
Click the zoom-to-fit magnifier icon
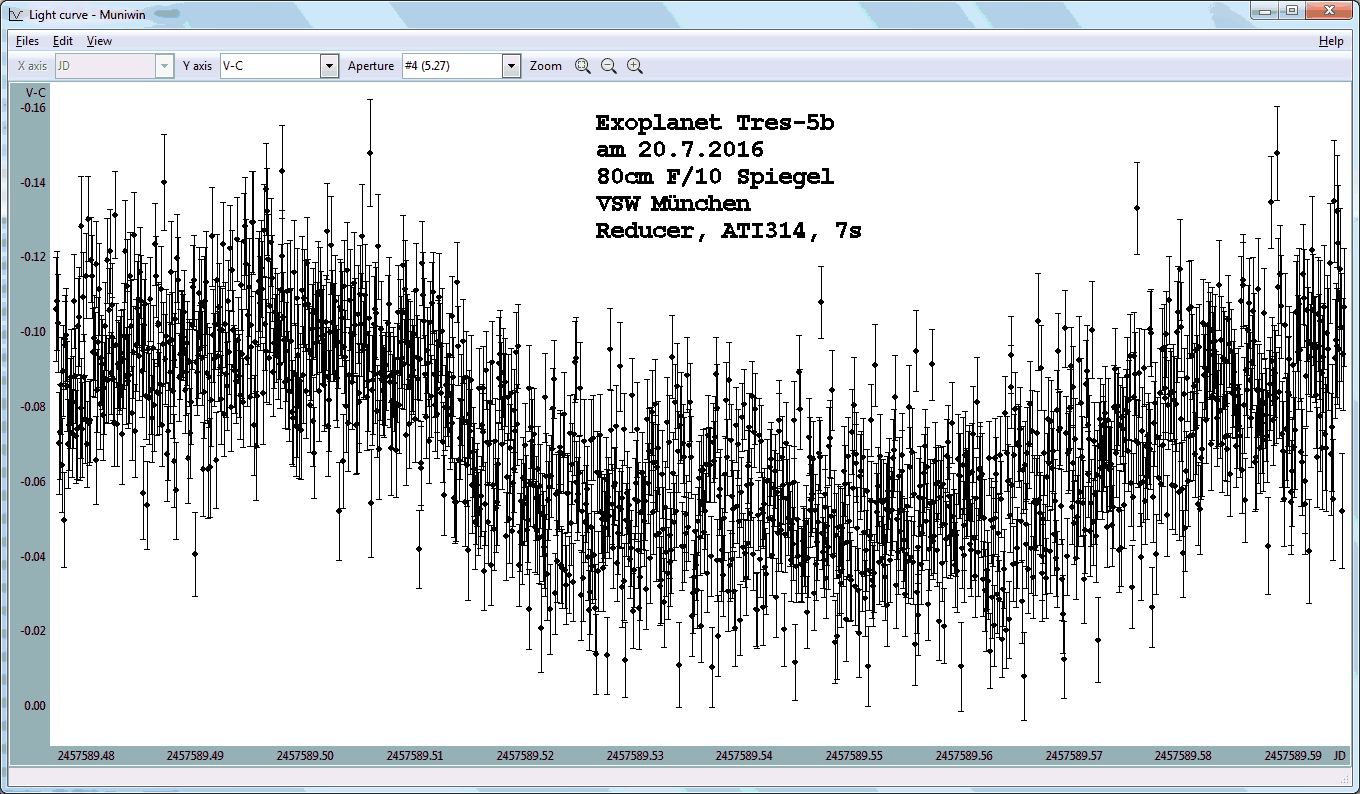pos(583,66)
